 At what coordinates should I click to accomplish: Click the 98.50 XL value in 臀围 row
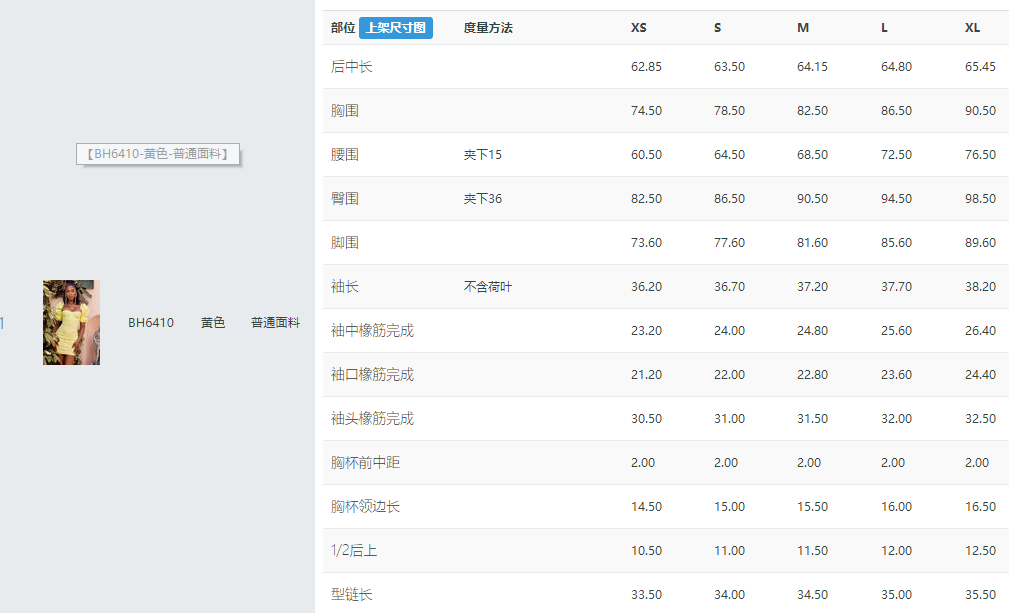click(x=980, y=199)
